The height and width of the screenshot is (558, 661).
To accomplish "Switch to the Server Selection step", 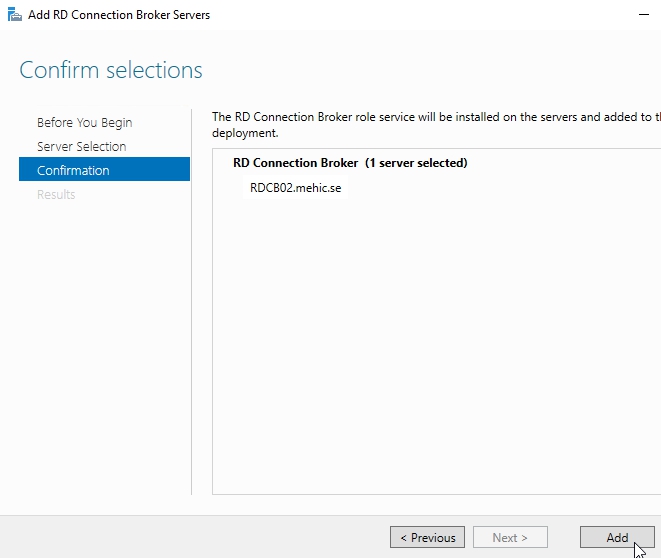I will (81, 146).
